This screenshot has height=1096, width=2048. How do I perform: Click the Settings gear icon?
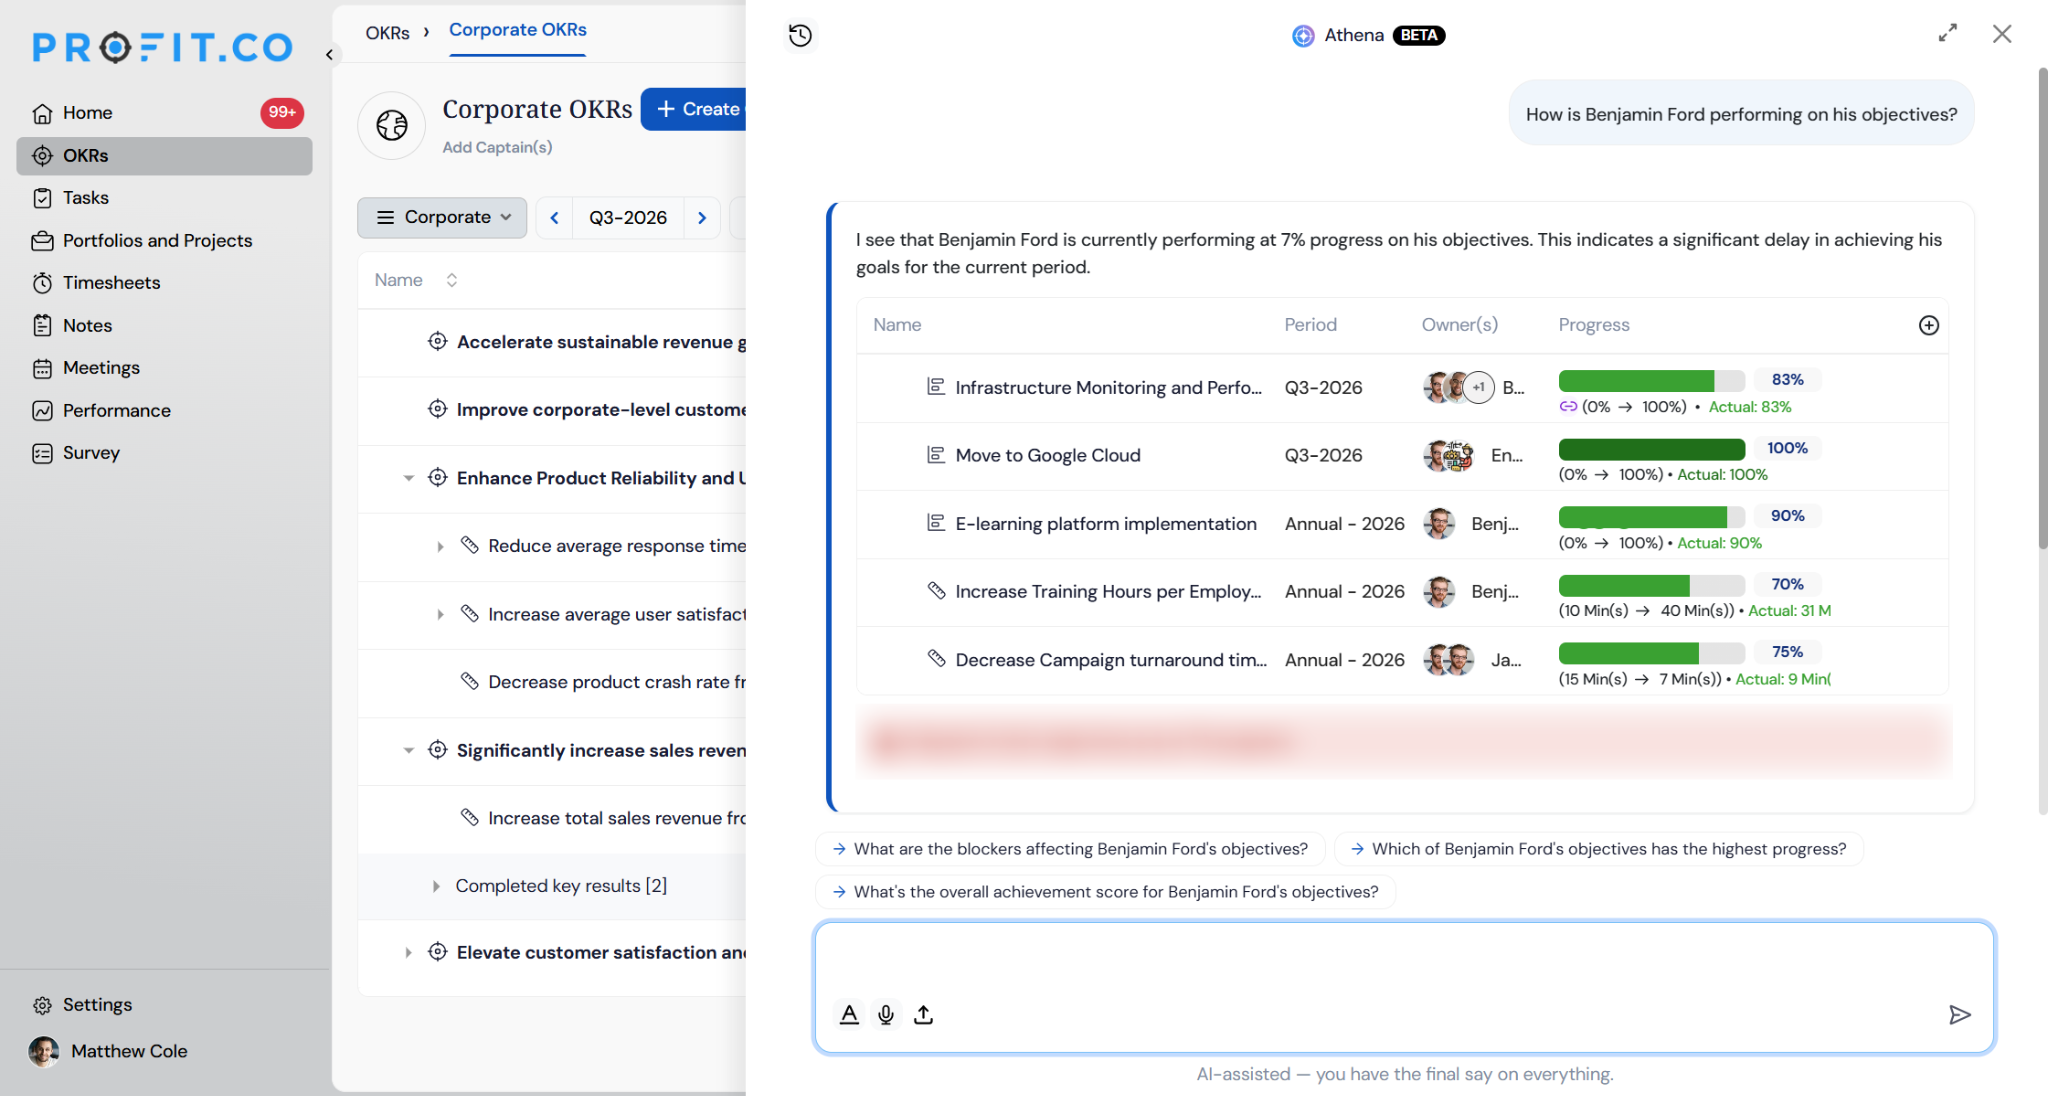(x=42, y=1005)
